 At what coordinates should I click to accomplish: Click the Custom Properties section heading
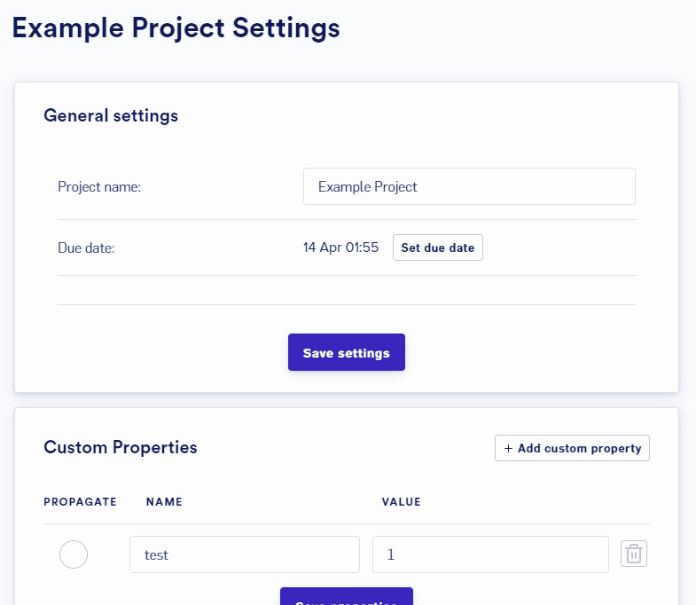(x=120, y=447)
